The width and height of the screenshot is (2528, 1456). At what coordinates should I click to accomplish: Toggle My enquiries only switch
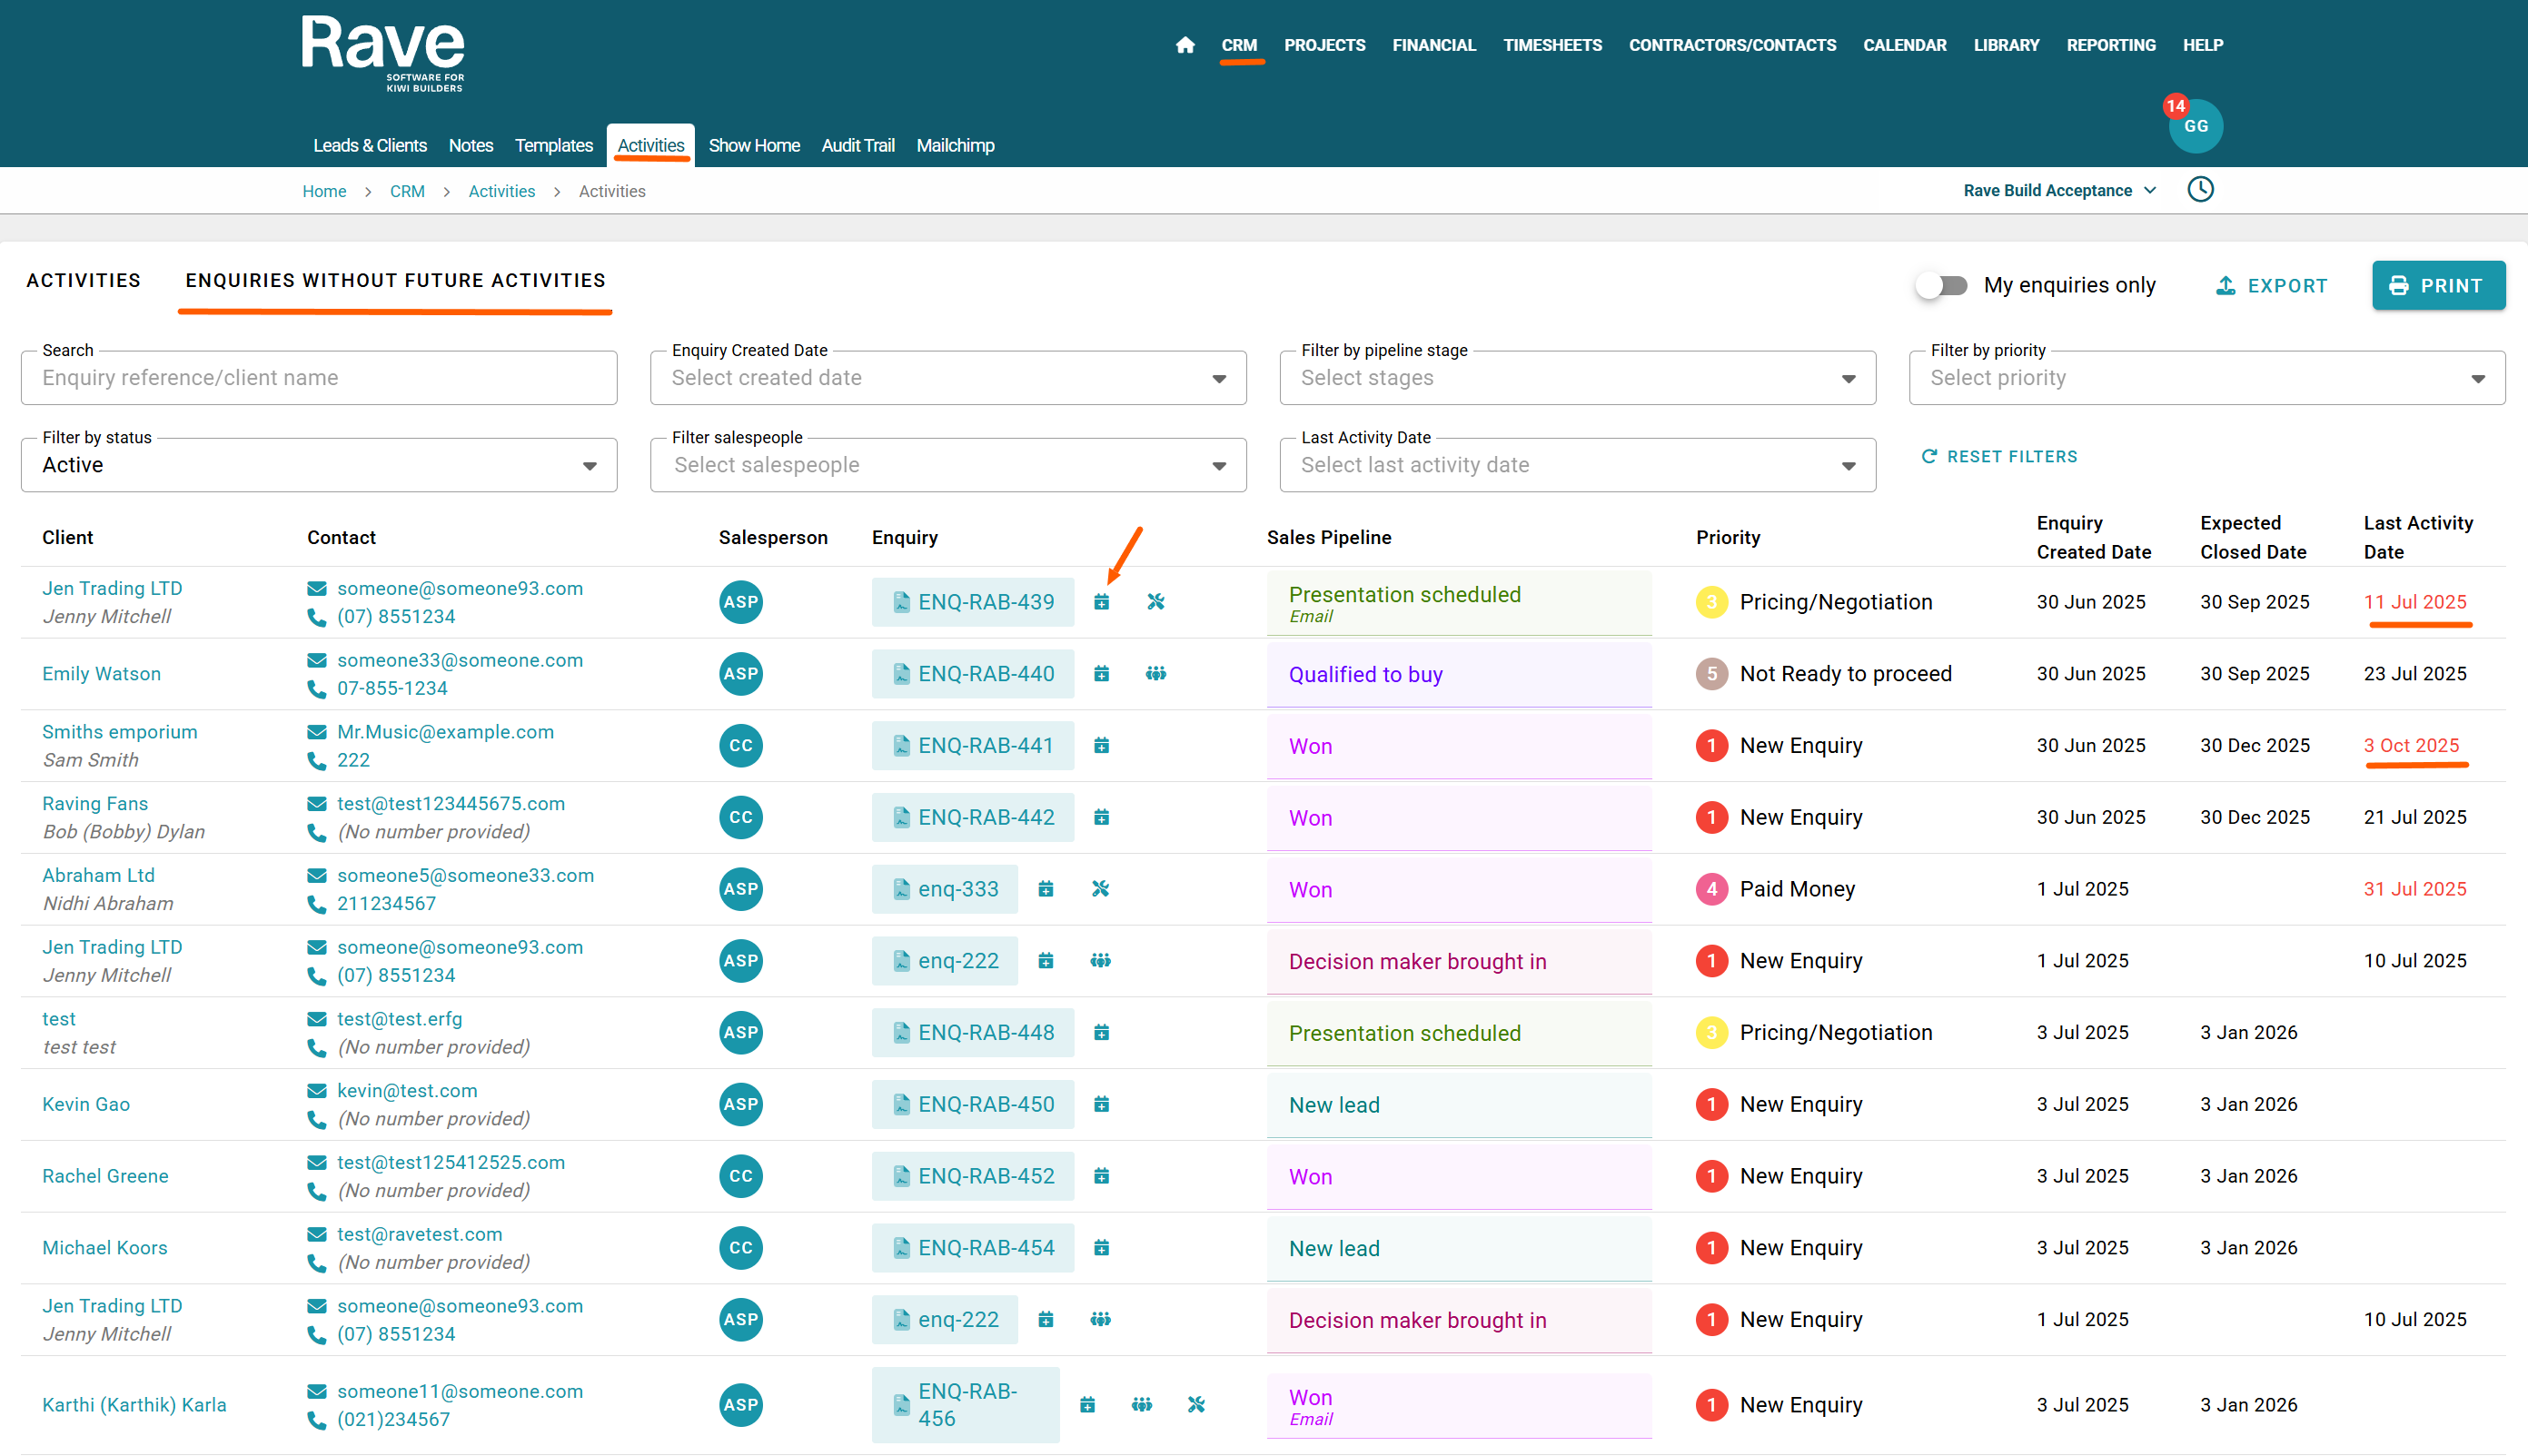[x=1942, y=285]
